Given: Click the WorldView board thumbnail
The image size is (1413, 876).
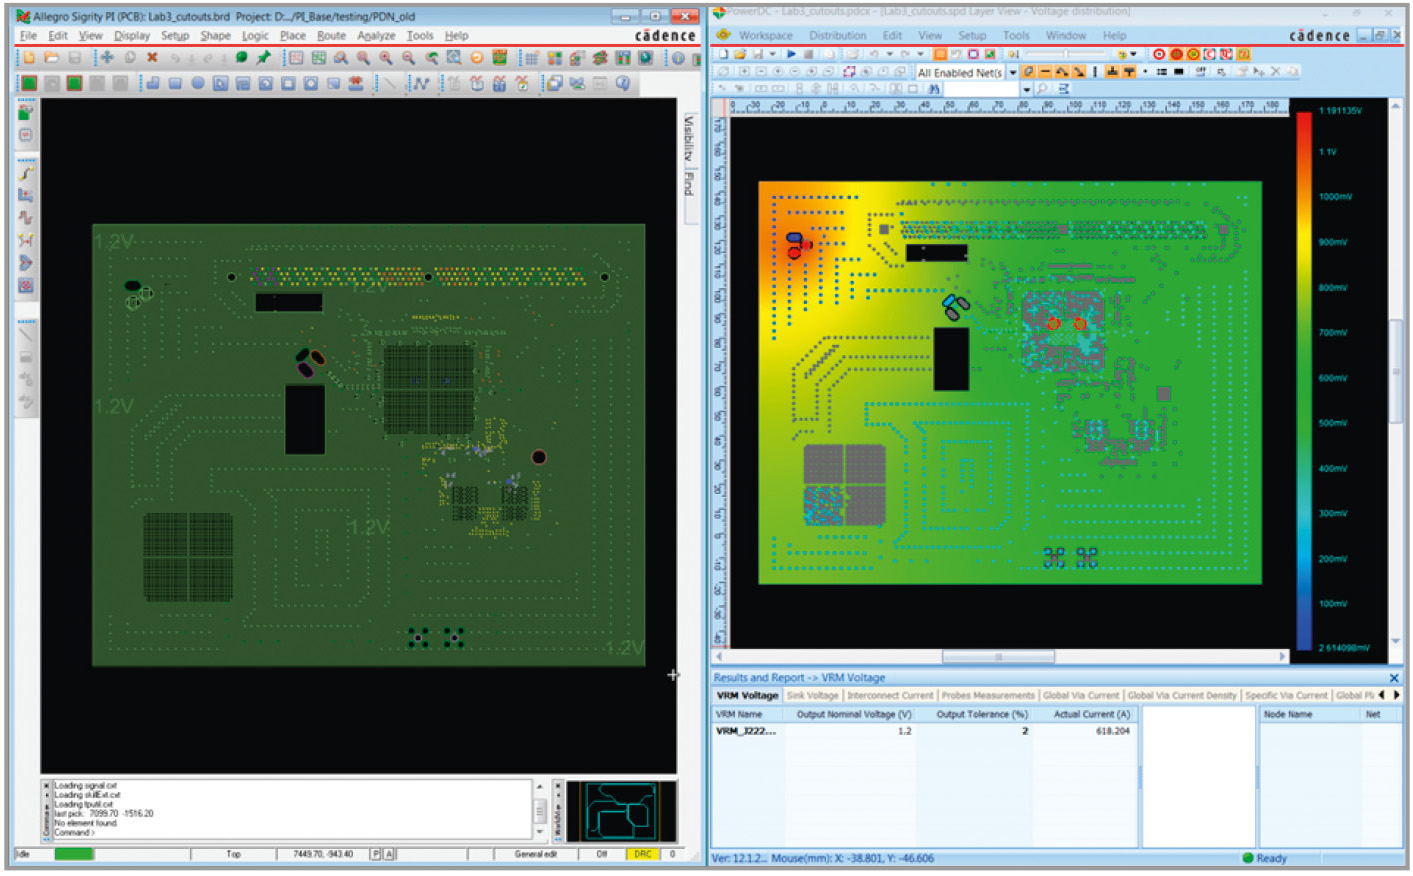Looking at the screenshot, I should click(x=621, y=811).
